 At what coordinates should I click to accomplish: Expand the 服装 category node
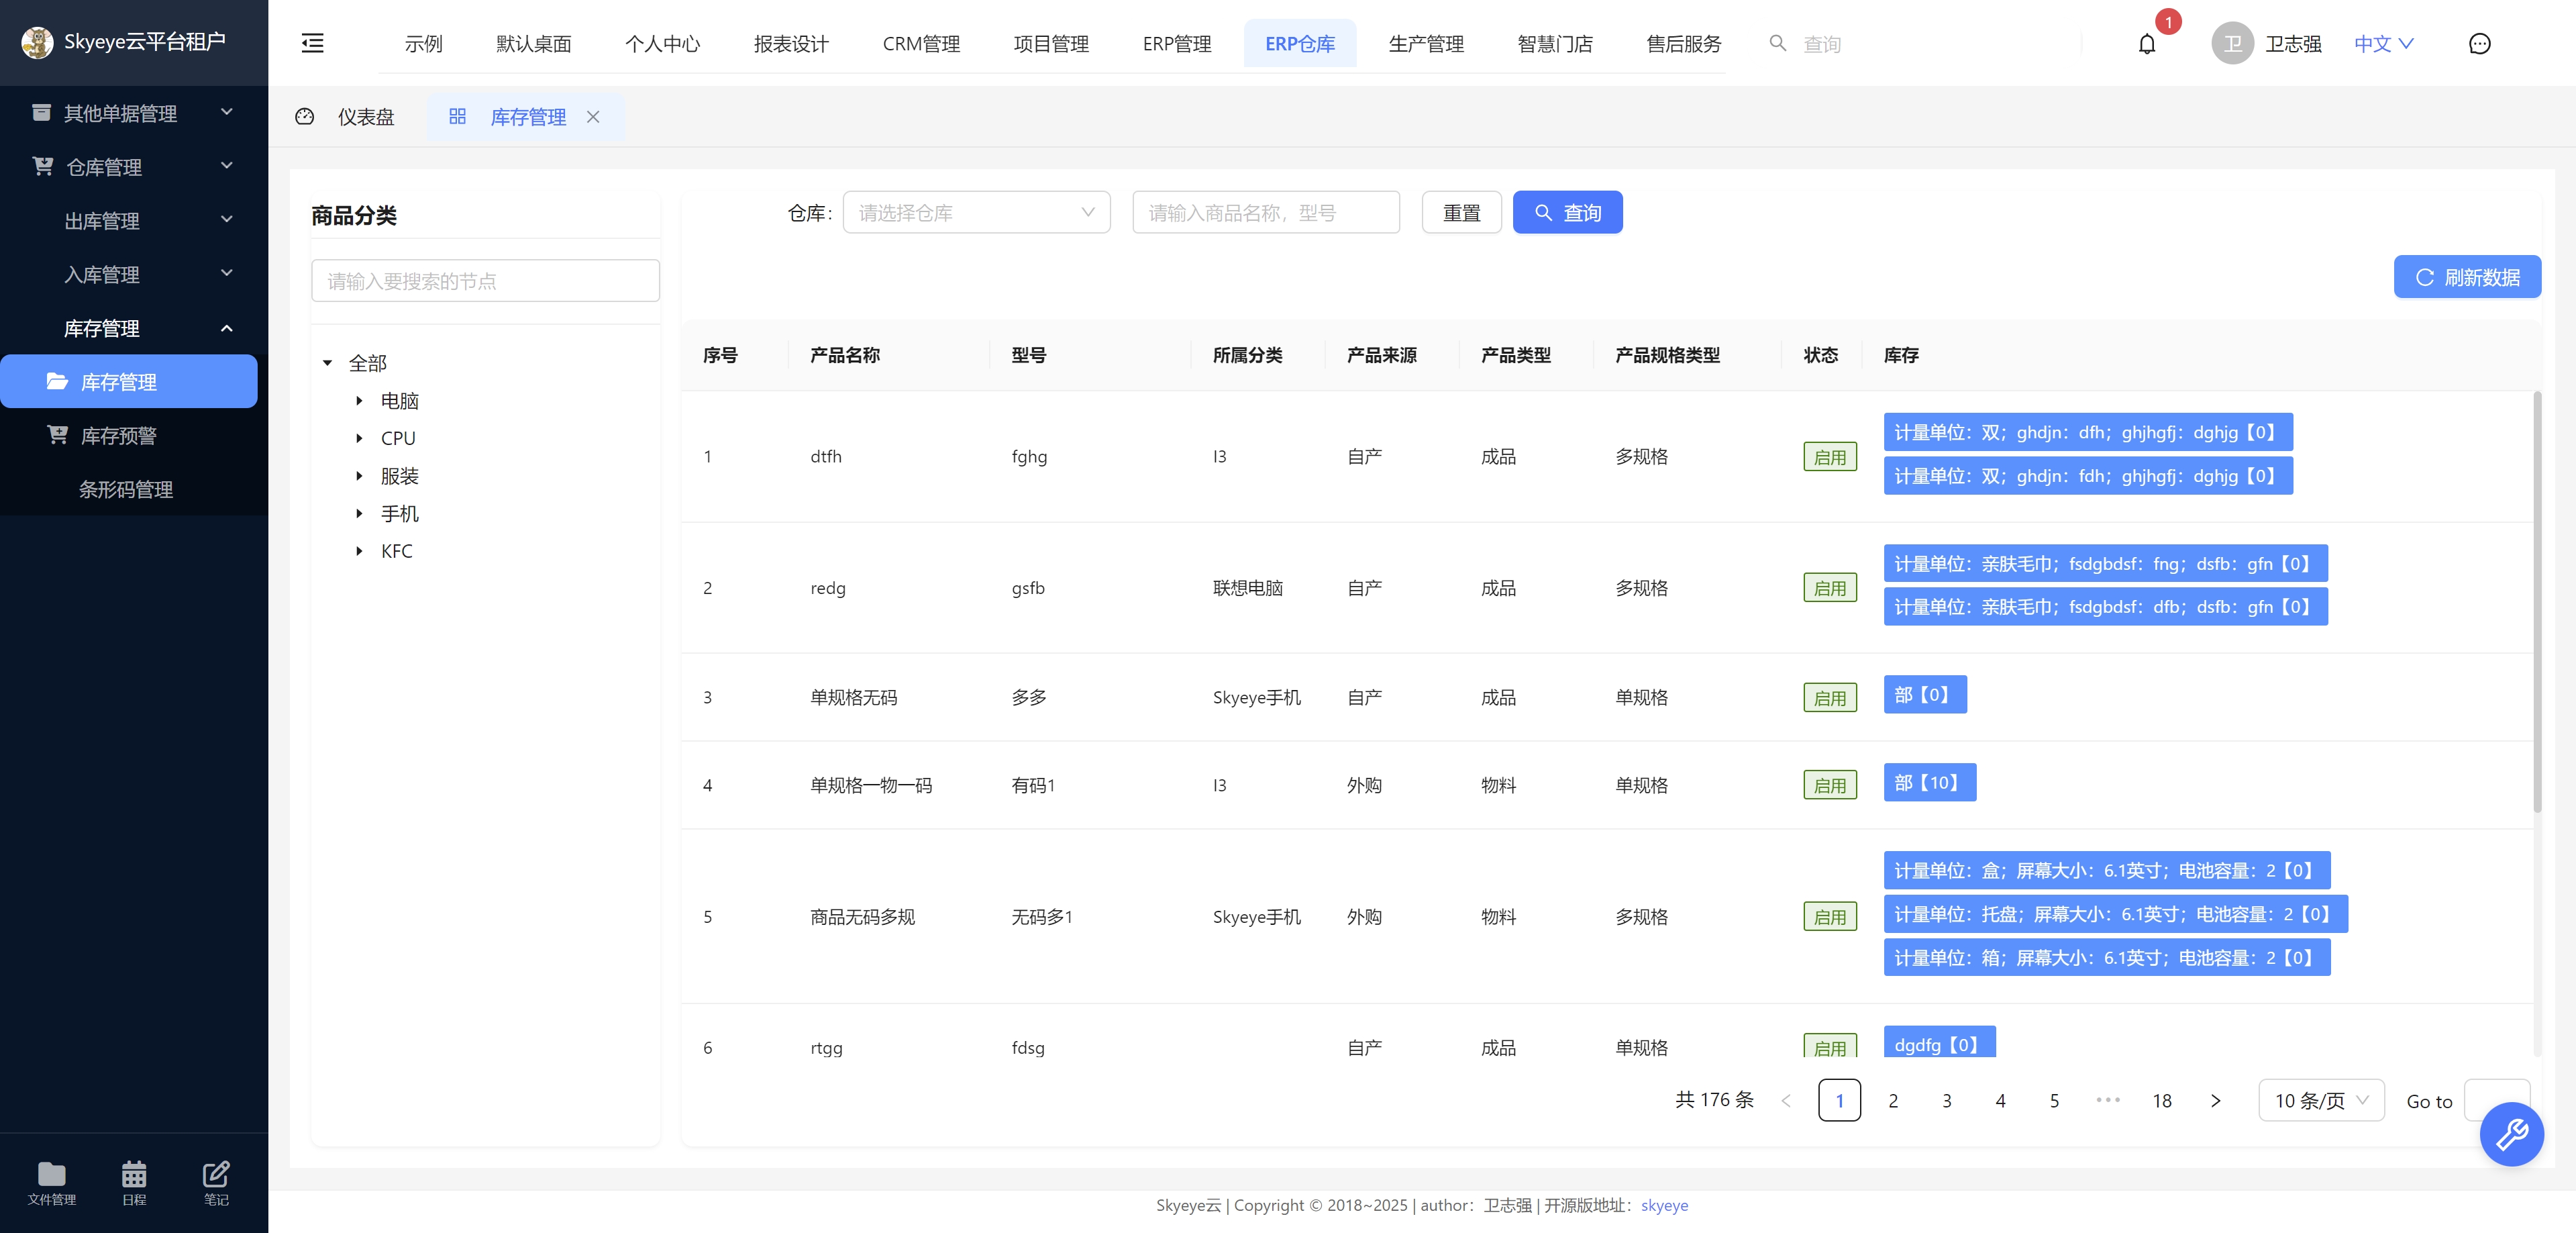[359, 476]
